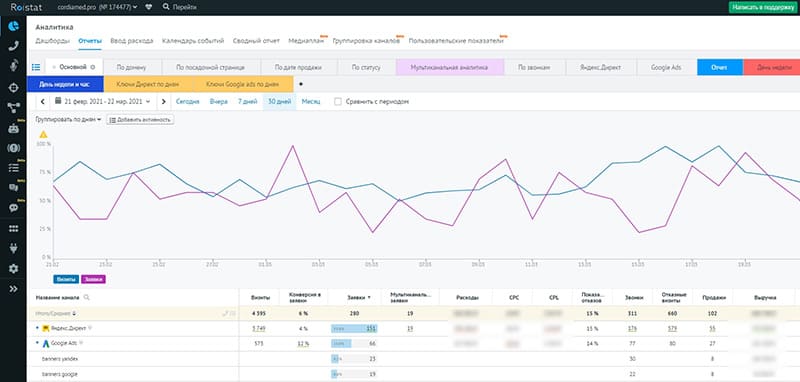Screen dimensions: 800x382
Task: Open the Группировка каналов tab
Action: click(366, 41)
